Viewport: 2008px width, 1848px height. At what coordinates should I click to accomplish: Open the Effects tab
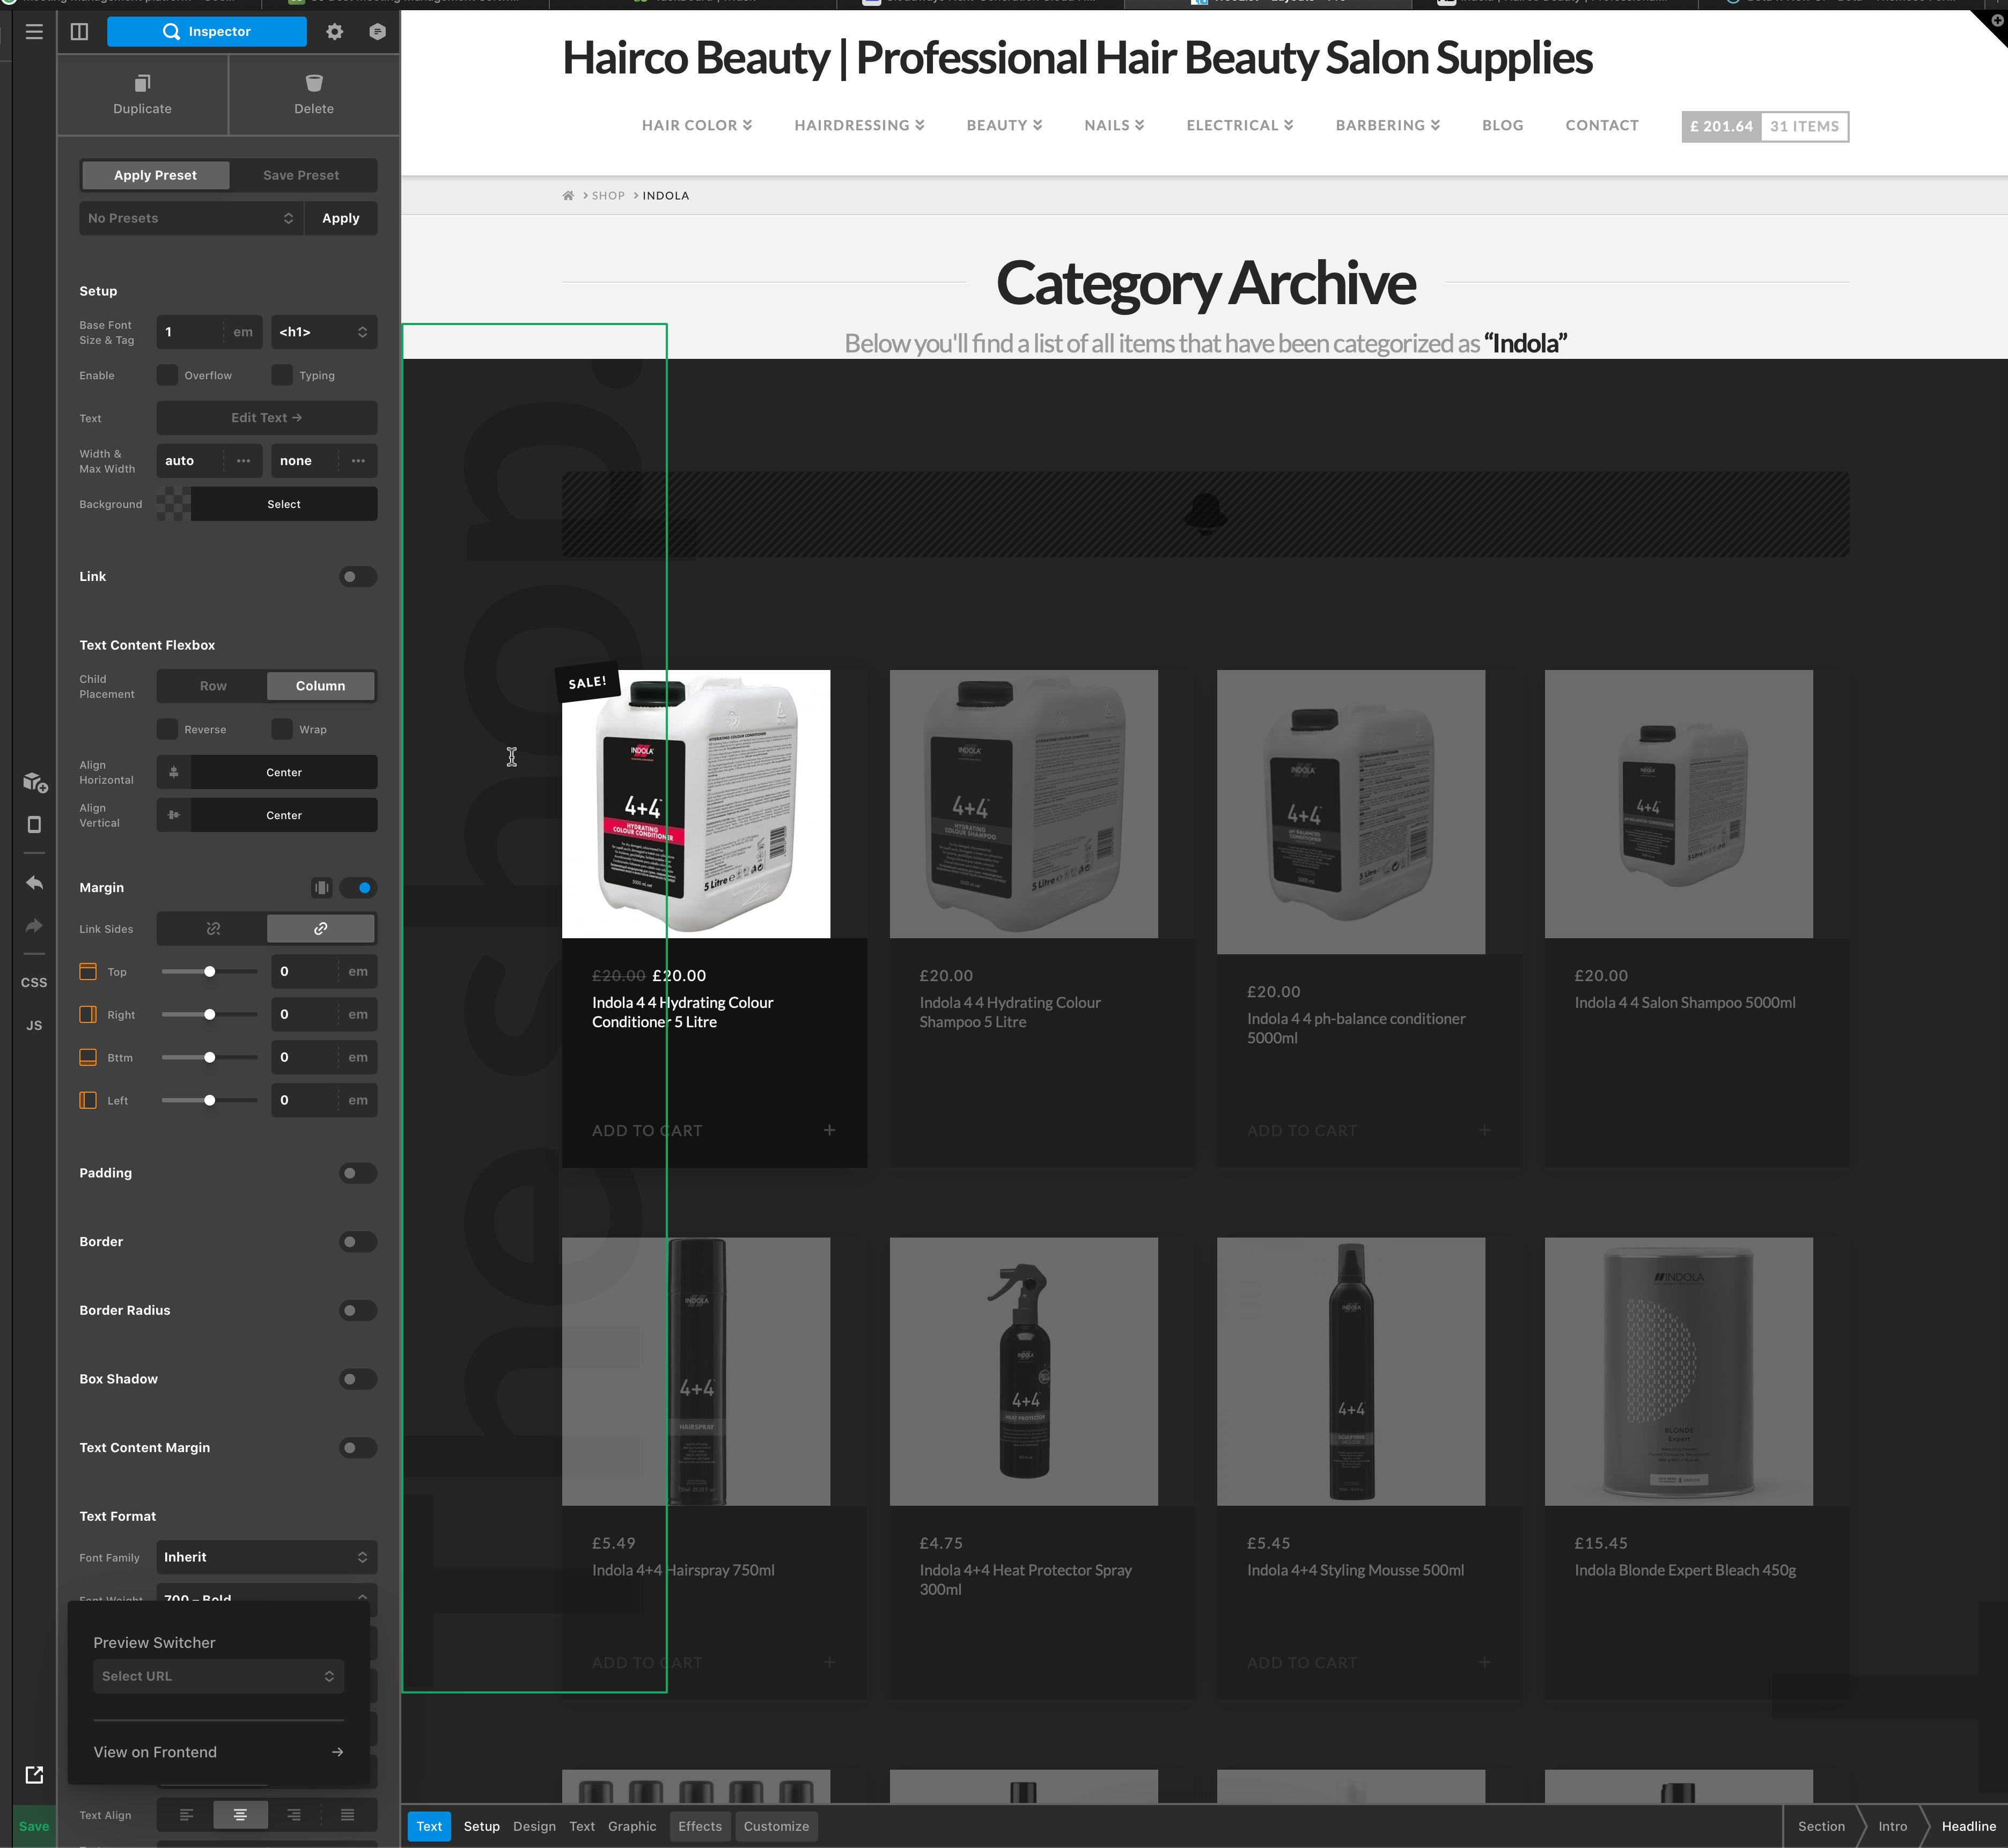click(x=699, y=1826)
